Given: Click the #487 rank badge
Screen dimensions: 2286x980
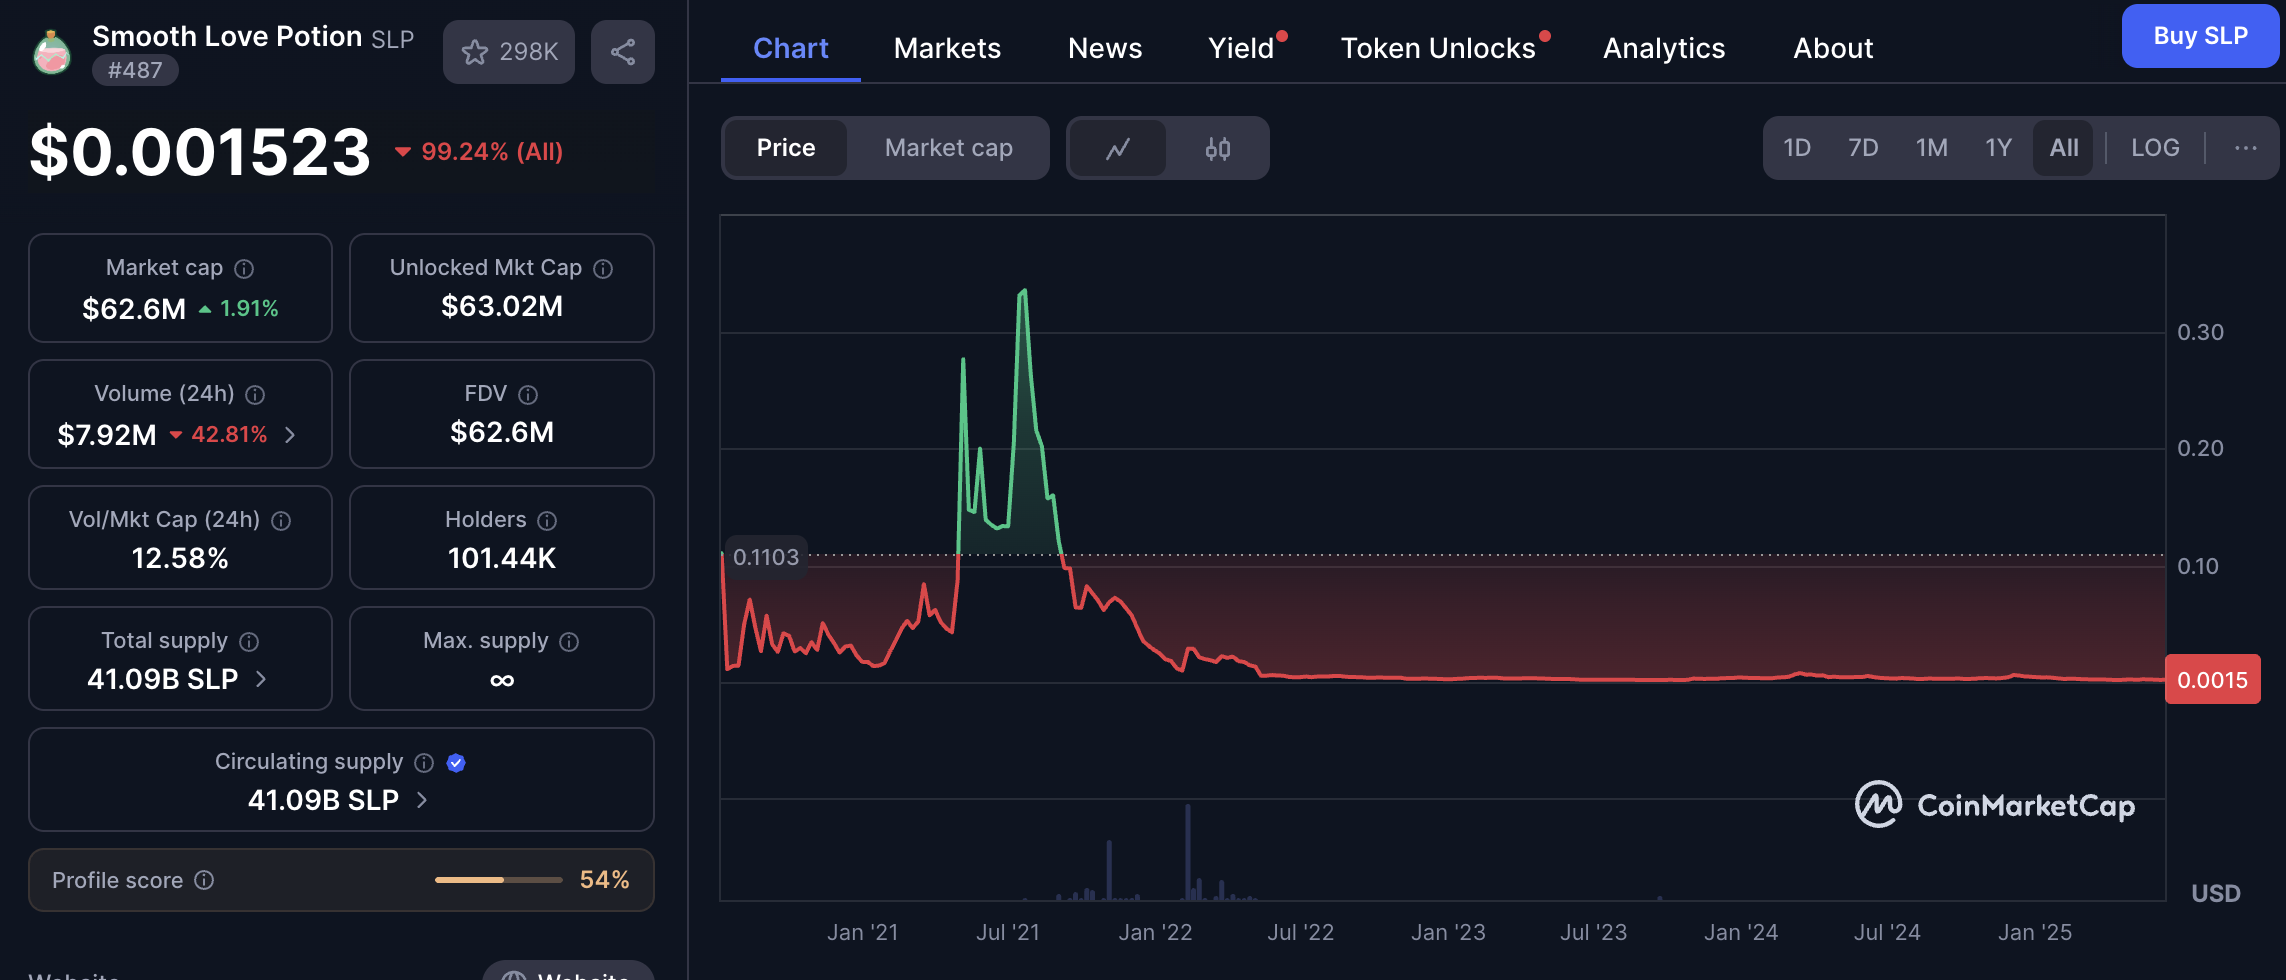Looking at the screenshot, I should pyautogui.click(x=135, y=70).
